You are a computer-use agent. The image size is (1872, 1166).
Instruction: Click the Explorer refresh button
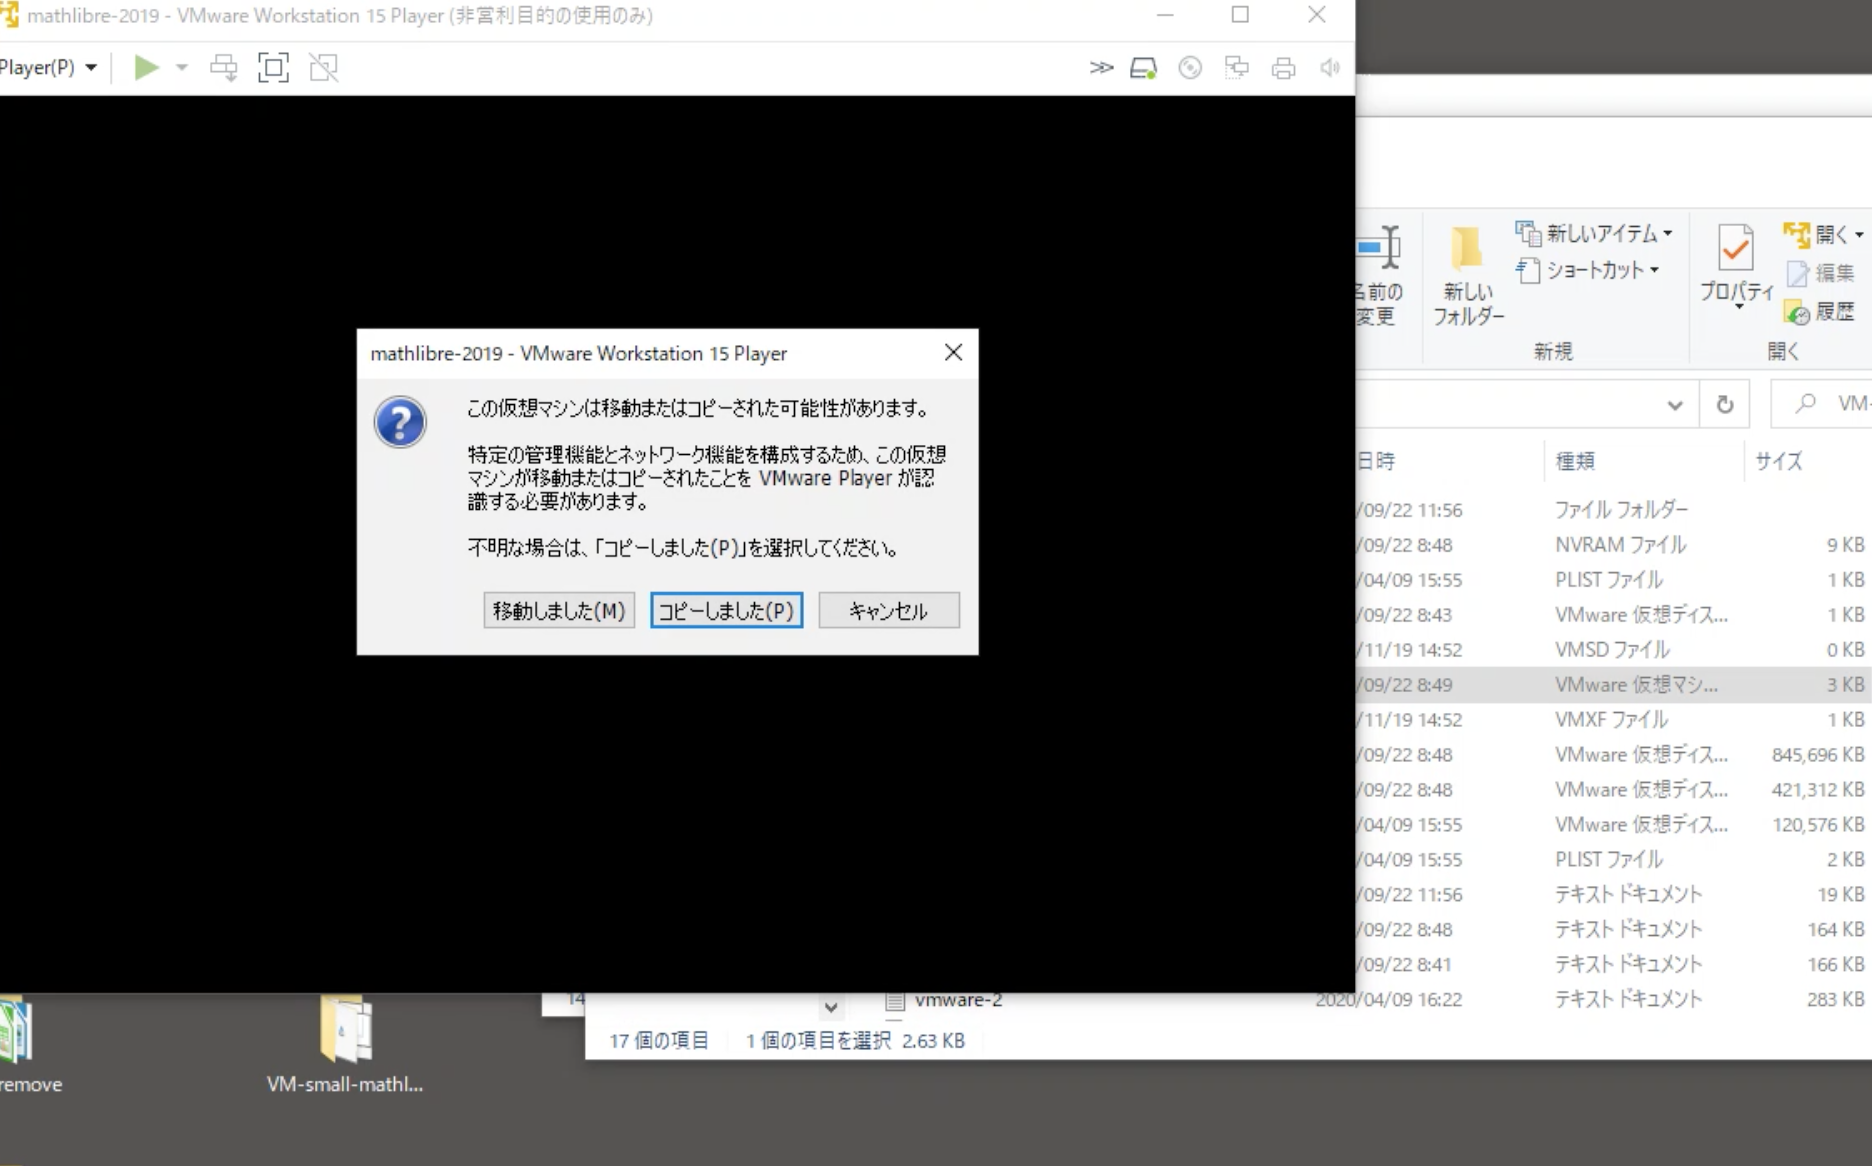[1725, 404]
